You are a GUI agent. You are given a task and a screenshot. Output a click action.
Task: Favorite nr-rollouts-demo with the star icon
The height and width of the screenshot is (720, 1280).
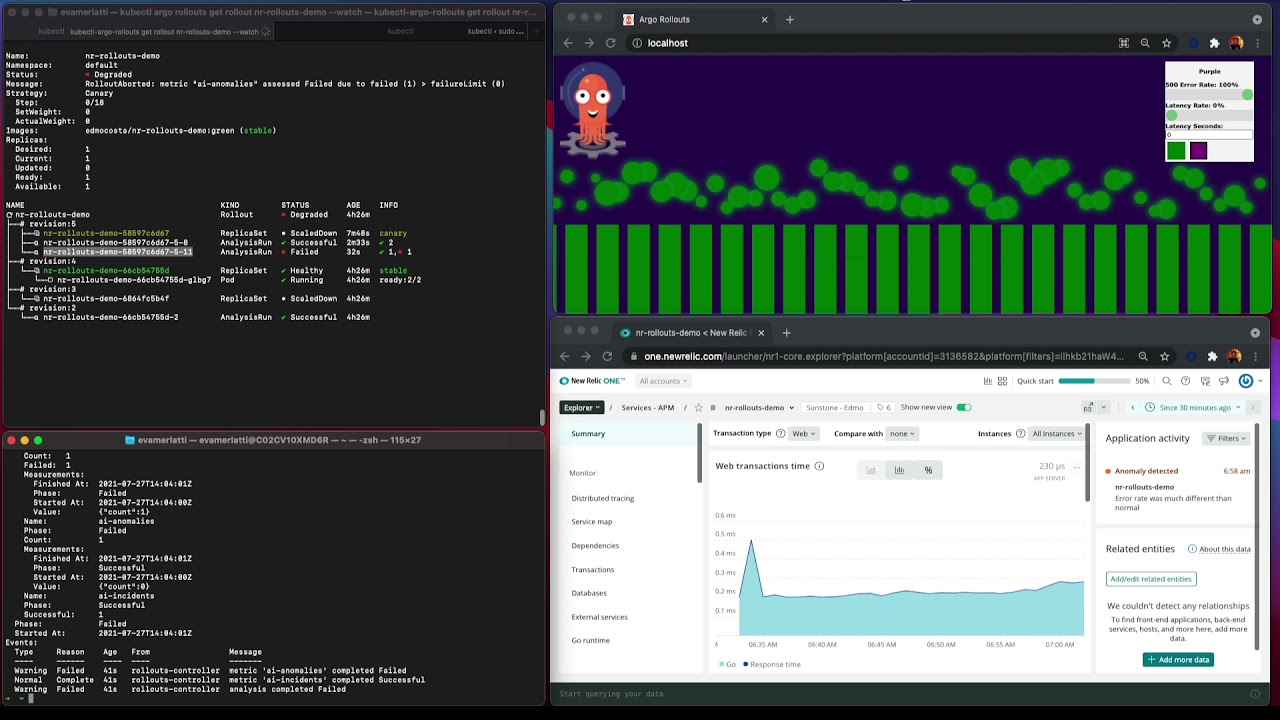point(698,407)
